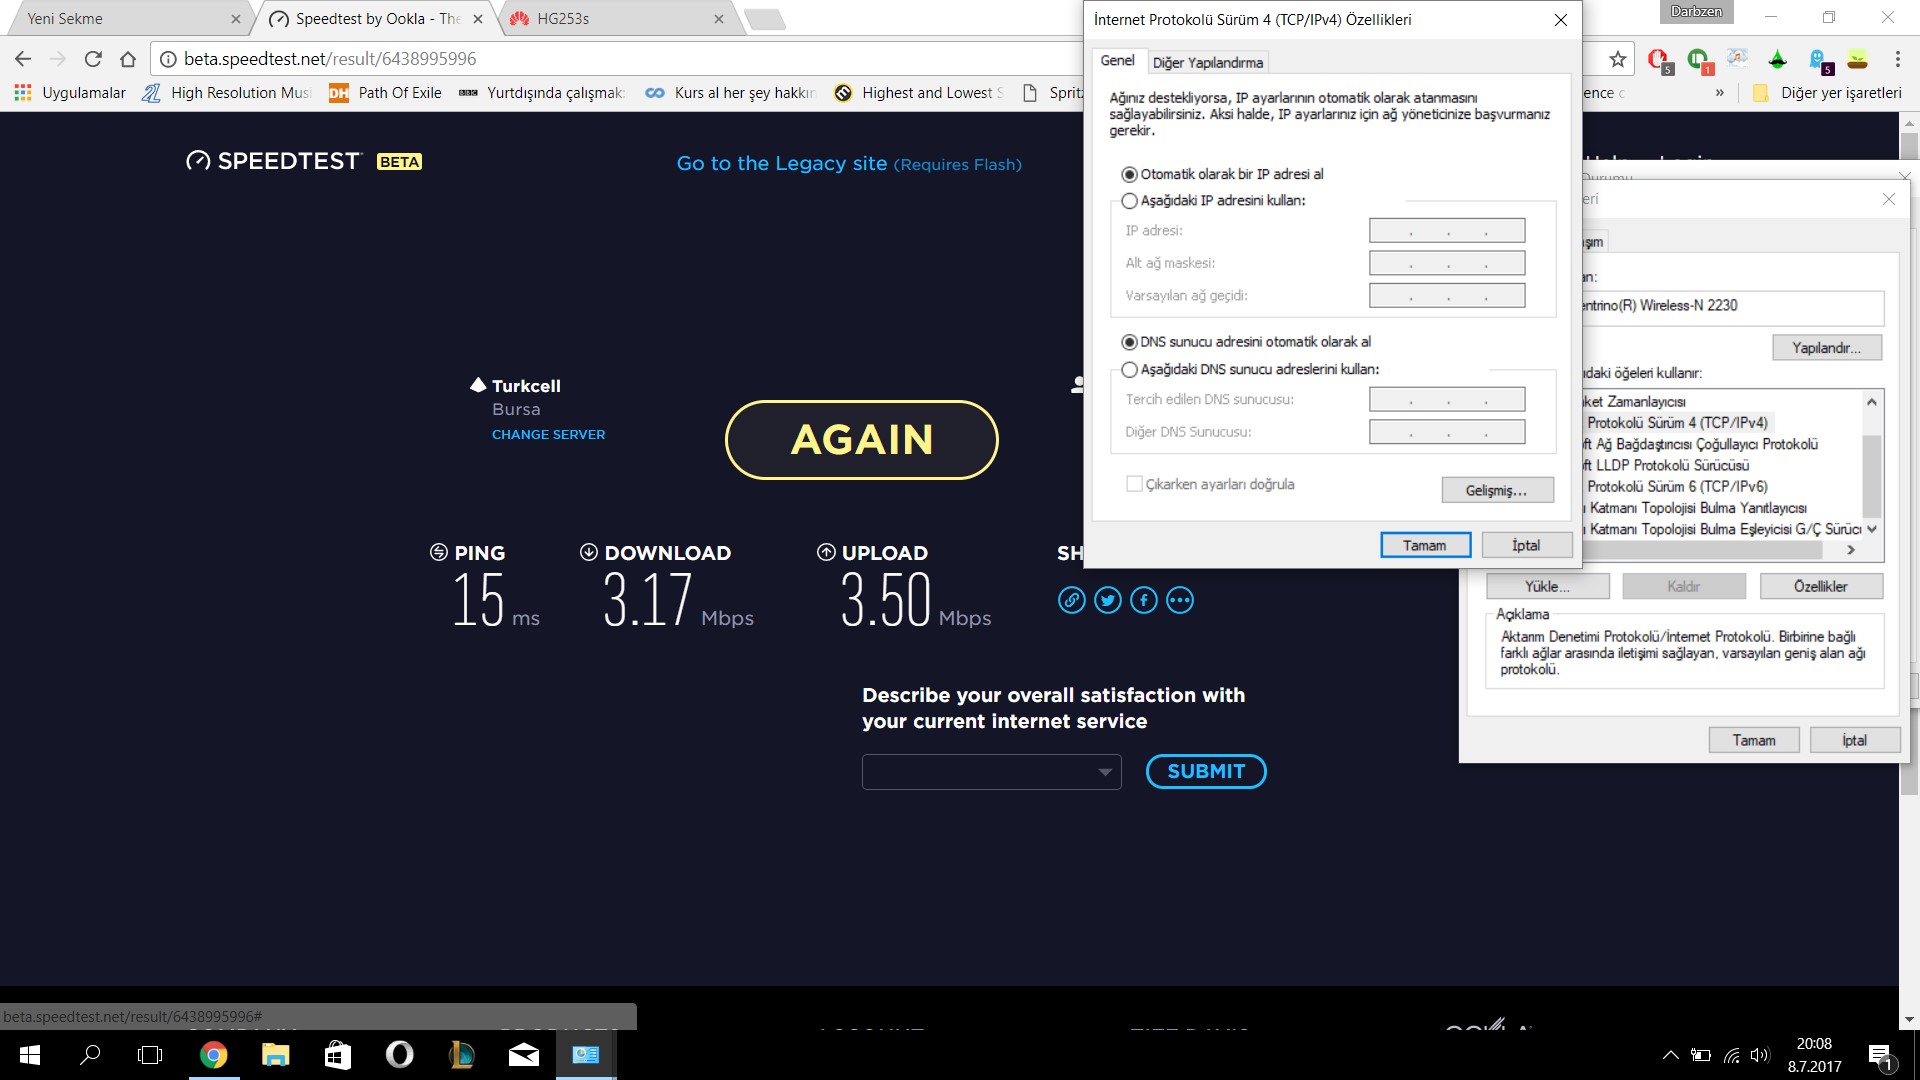
Task: Click Yükle in the adapter properties window
Action: point(1548,586)
